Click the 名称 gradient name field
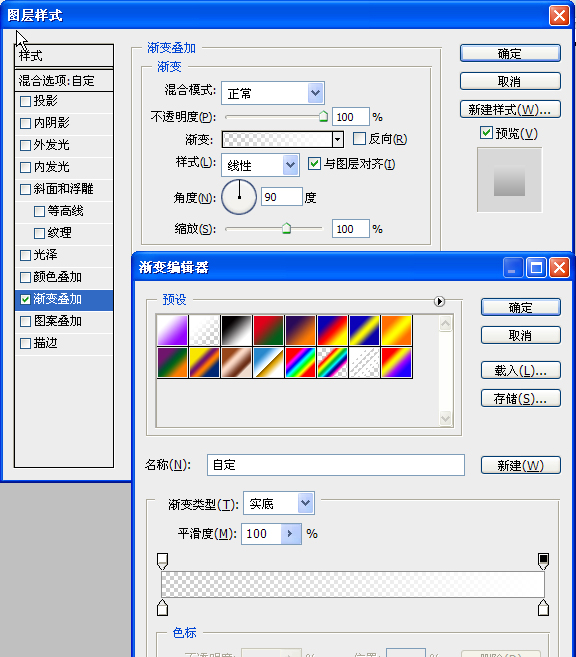576x657 pixels. 336,465
